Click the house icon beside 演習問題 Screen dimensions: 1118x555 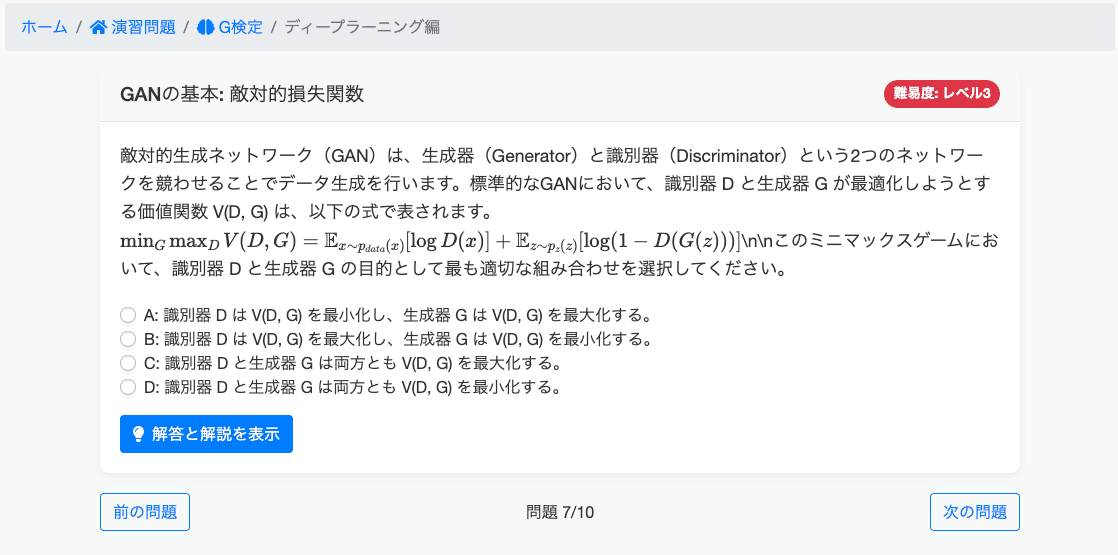(98, 27)
